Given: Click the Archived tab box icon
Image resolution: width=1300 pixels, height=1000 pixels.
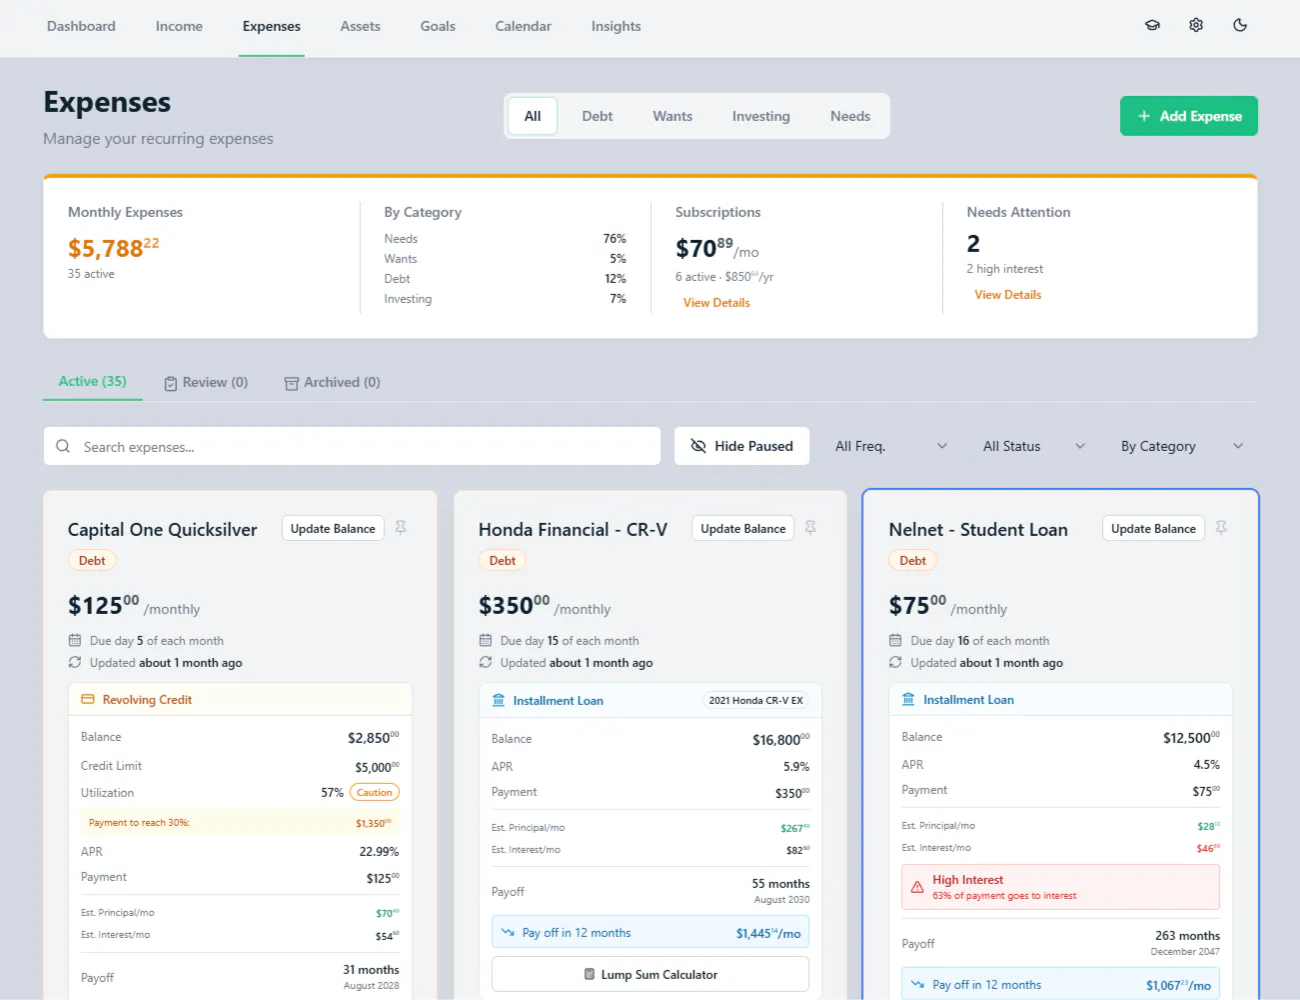Looking at the screenshot, I should pyautogui.click(x=292, y=383).
